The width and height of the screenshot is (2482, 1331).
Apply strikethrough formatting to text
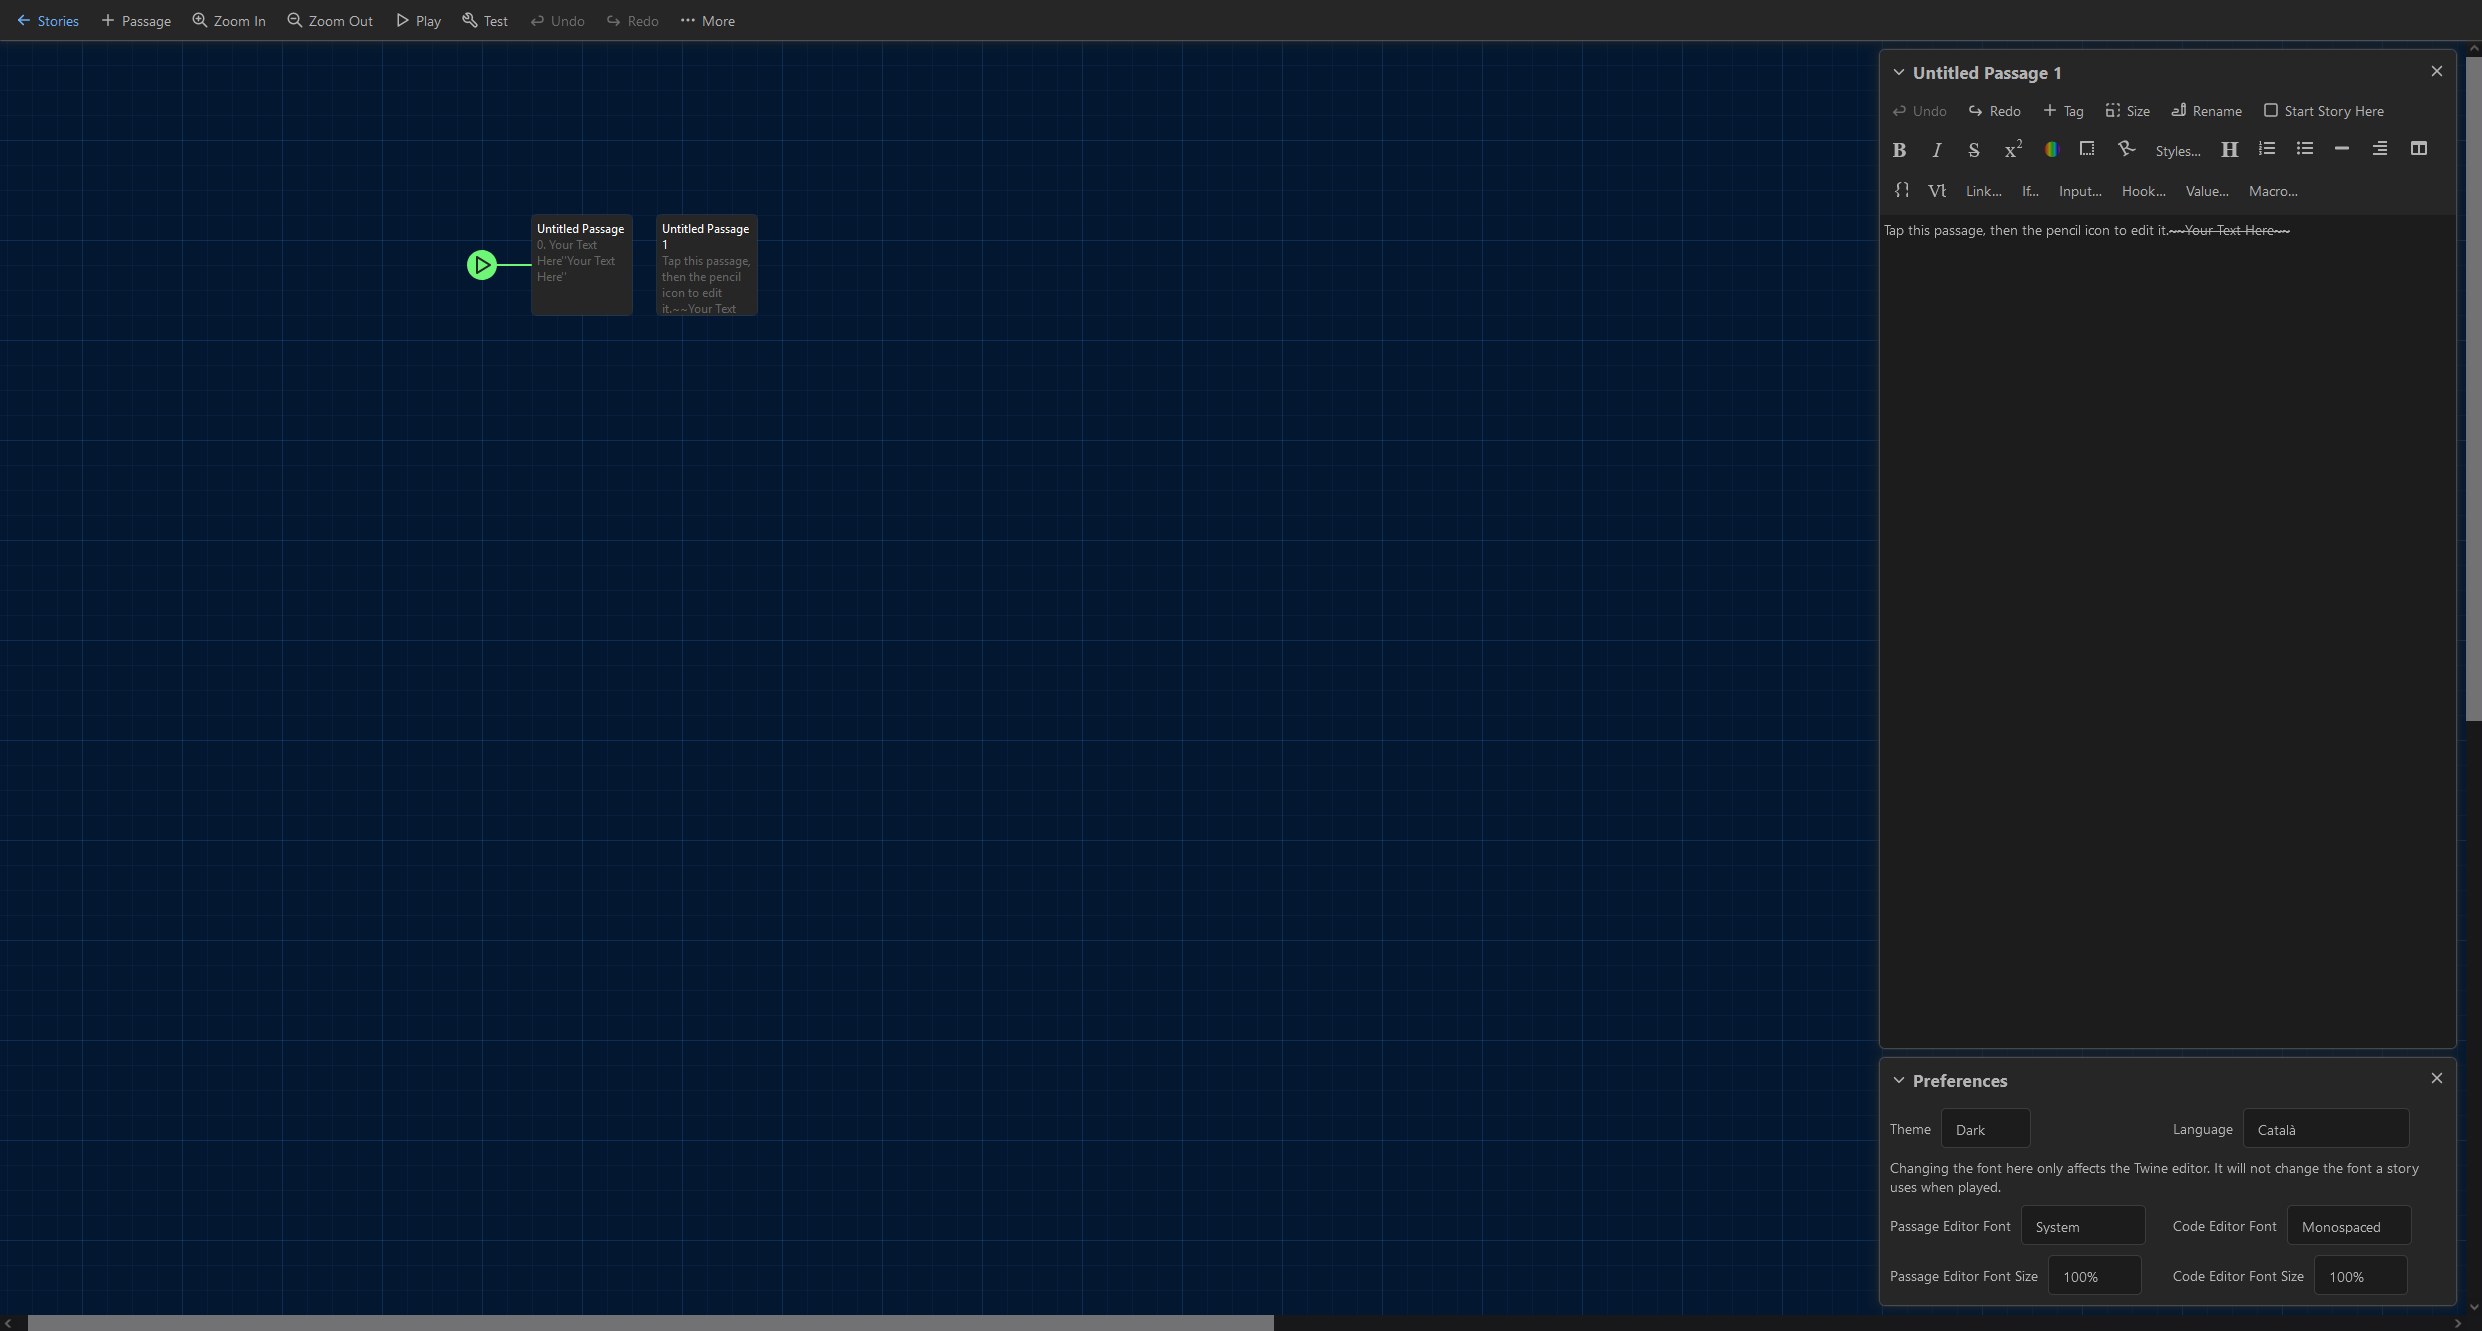click(1974, 150)
